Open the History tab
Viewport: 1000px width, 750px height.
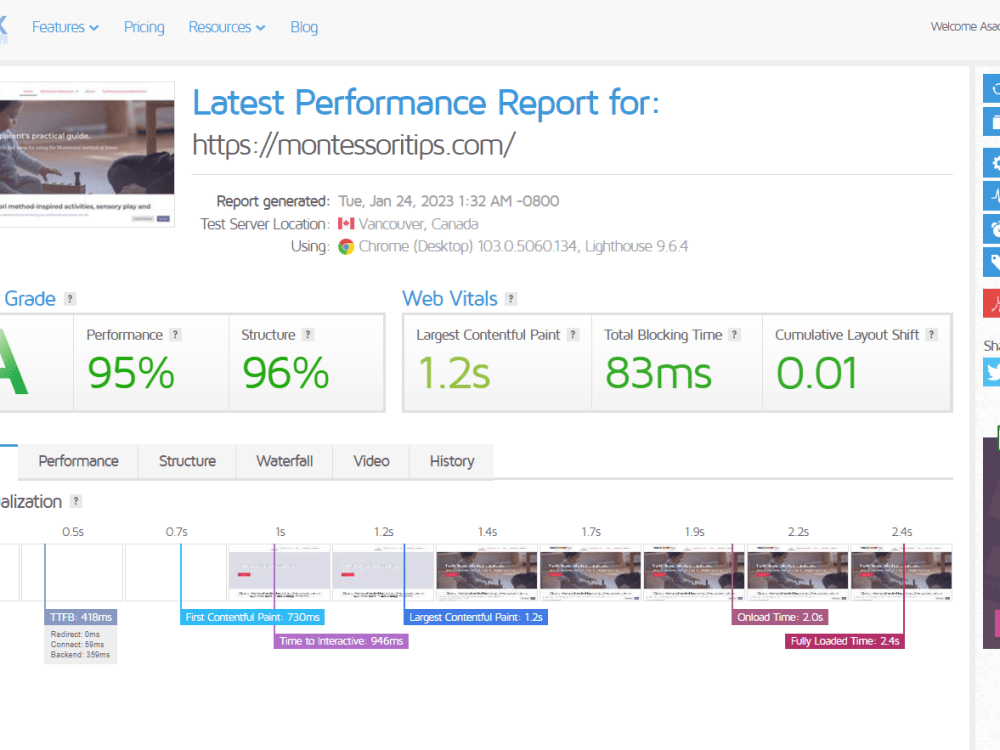click(x=452, y=461)
